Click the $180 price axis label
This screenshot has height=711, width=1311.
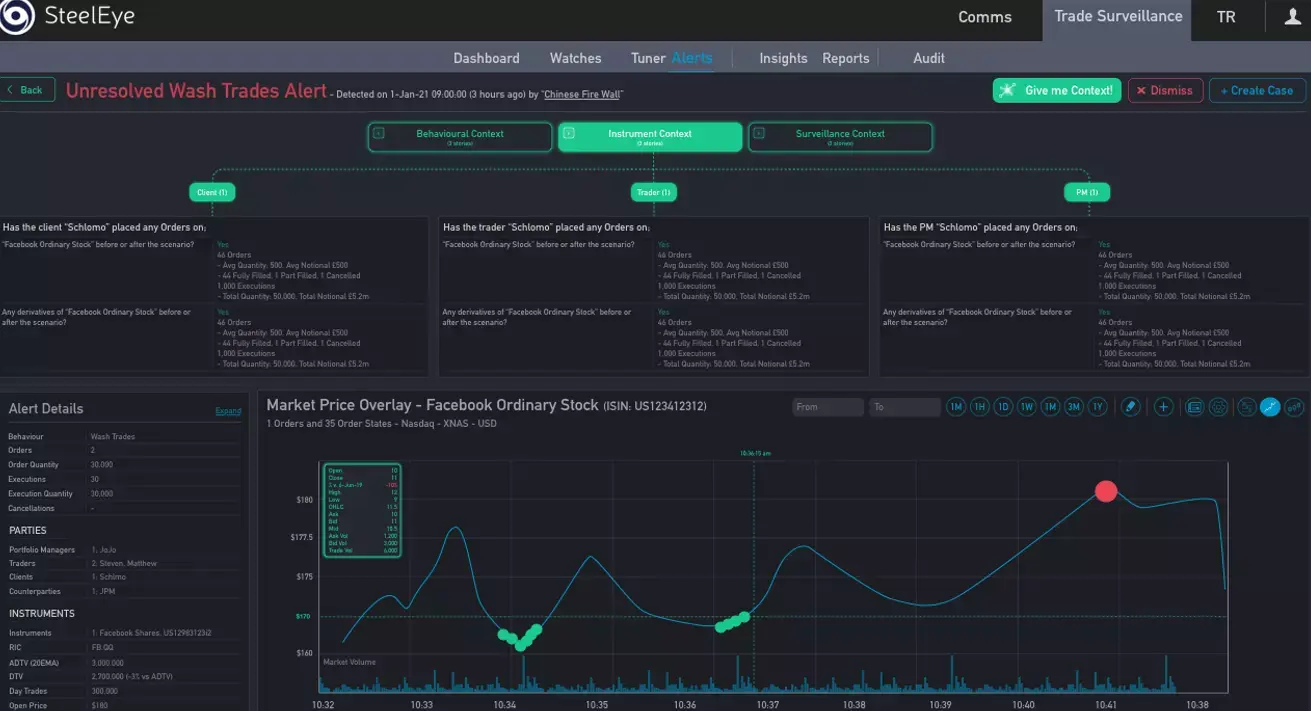point(304,500)
